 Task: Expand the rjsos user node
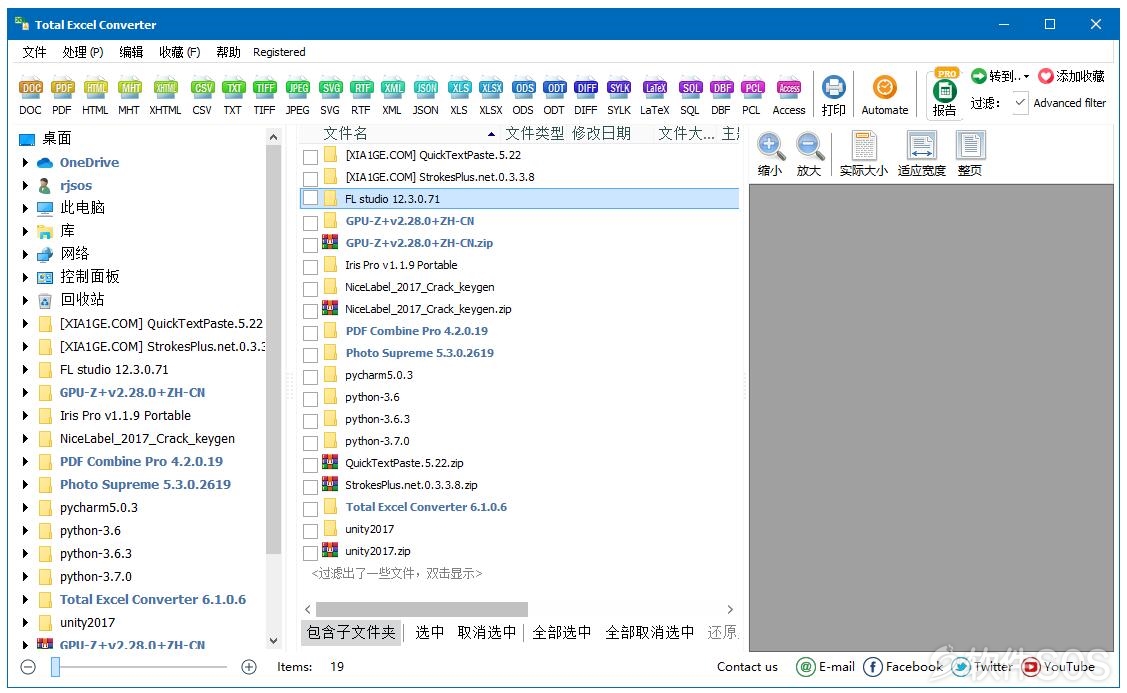coord(26,185)
